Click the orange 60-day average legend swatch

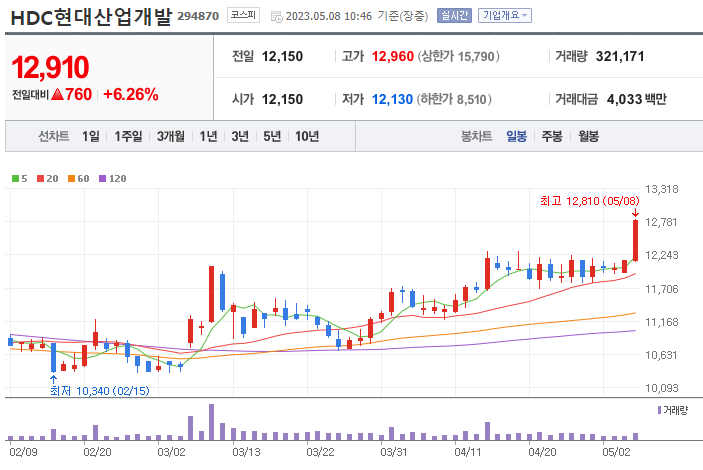click(x=71, y=178)
